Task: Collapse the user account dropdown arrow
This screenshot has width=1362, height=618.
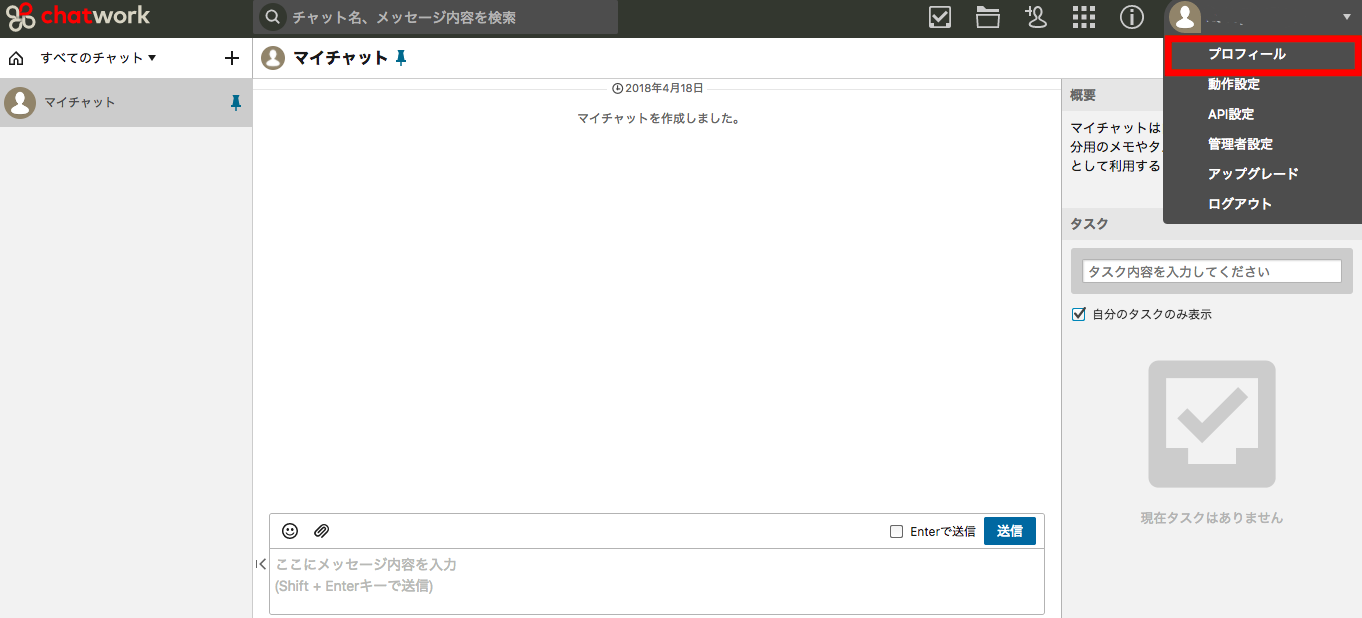Action: click(1346, 17)
